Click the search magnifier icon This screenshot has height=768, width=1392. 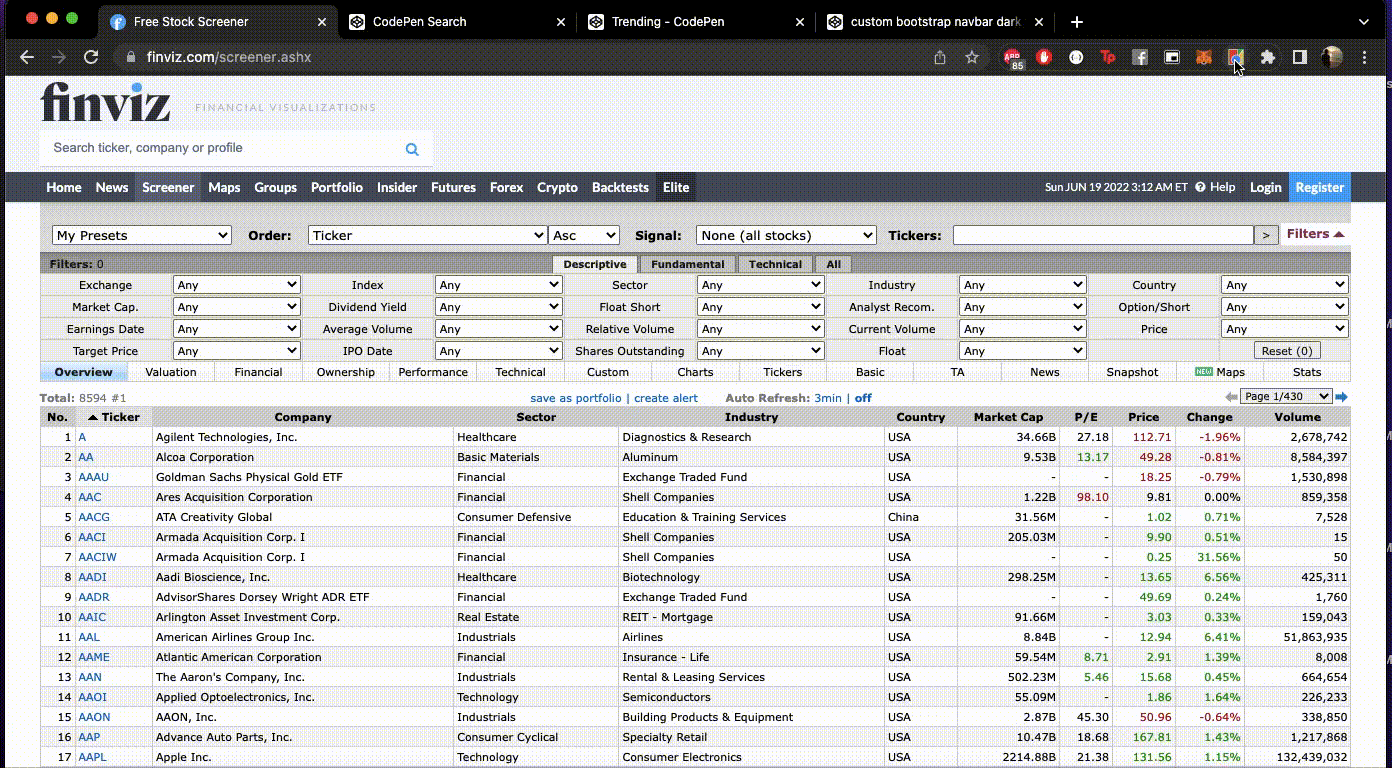[x=412, y=149]
